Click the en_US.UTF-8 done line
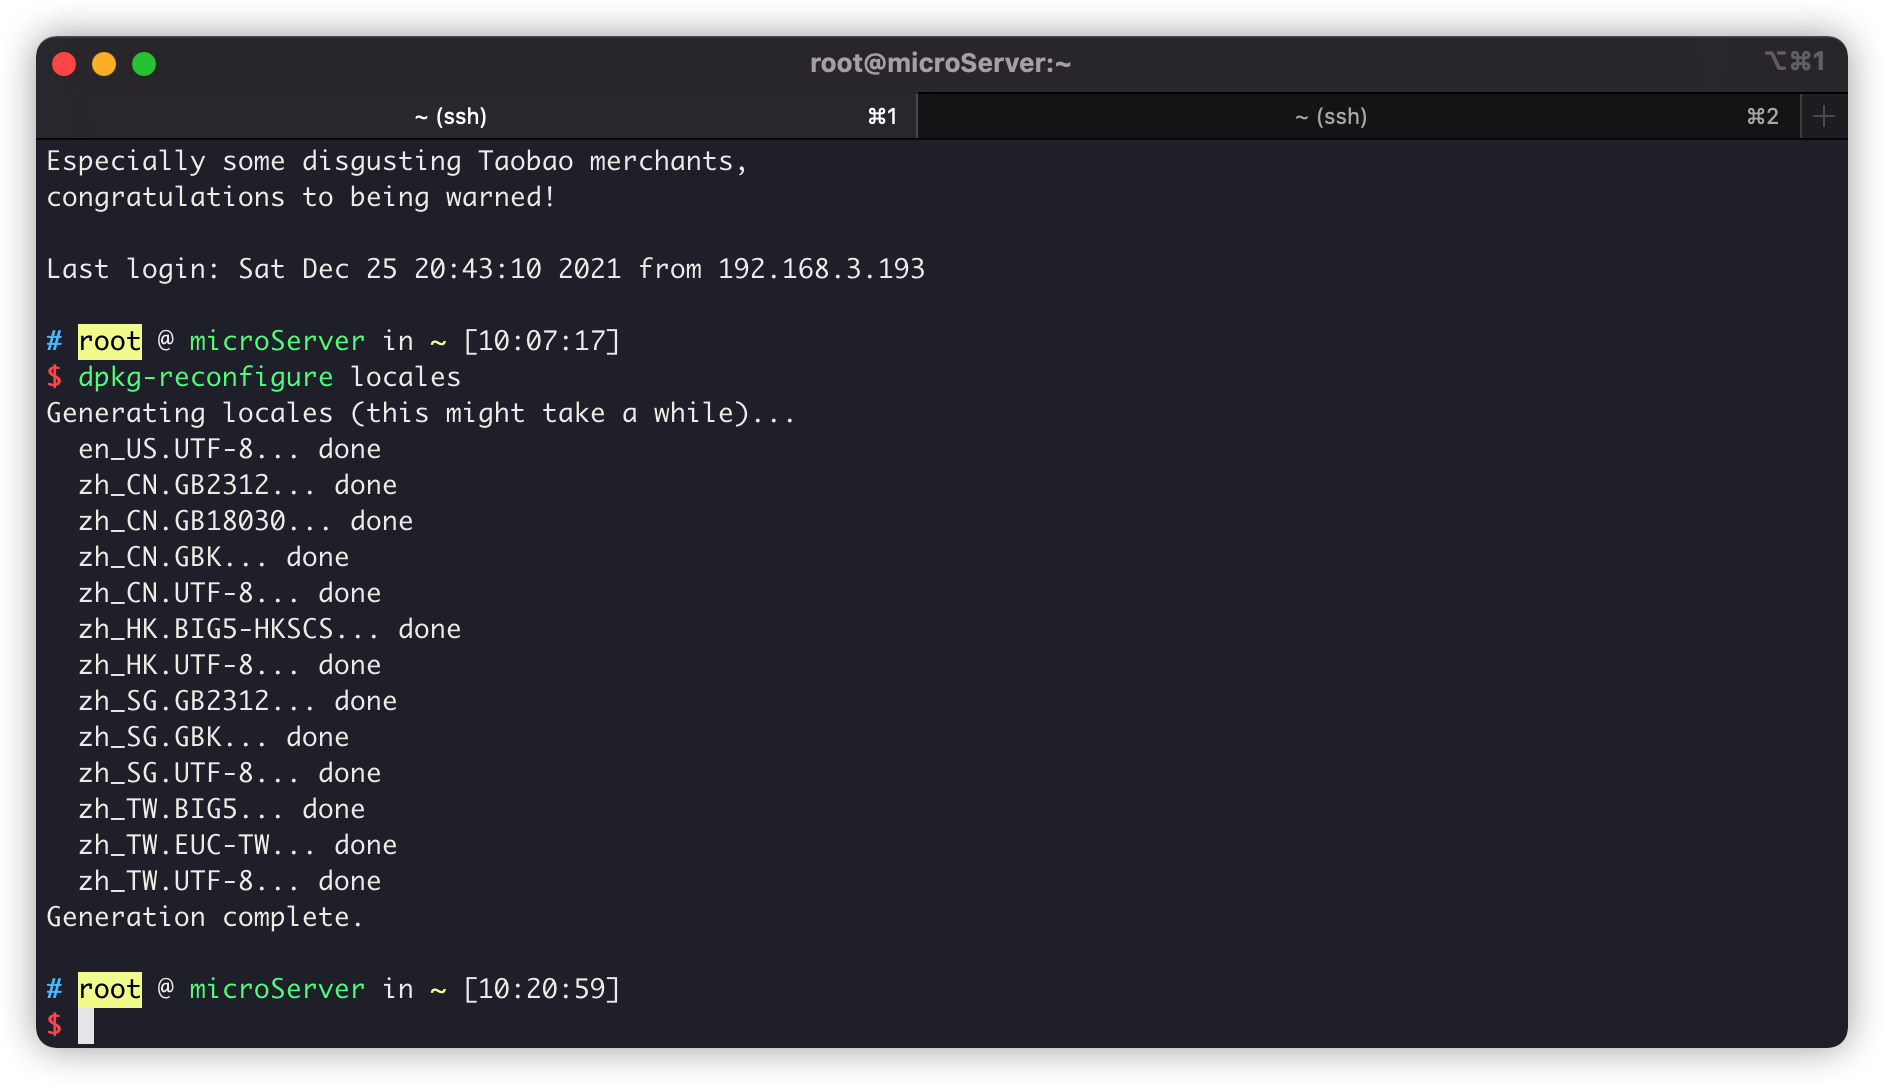 tap(229, 449)
